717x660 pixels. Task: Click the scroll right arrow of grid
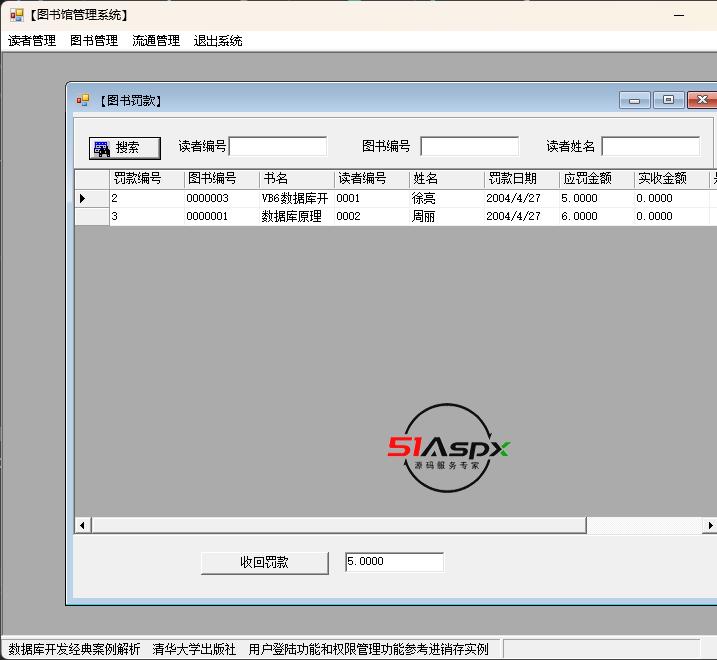[x=710, y=525]
